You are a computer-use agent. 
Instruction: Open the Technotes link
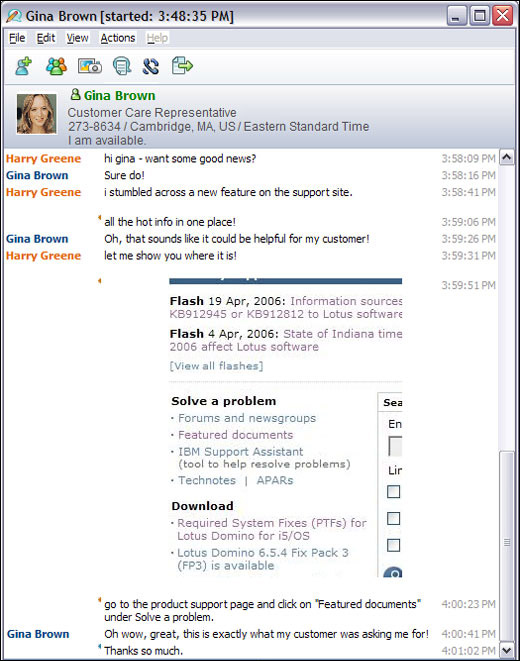click(x=207, y=481)
